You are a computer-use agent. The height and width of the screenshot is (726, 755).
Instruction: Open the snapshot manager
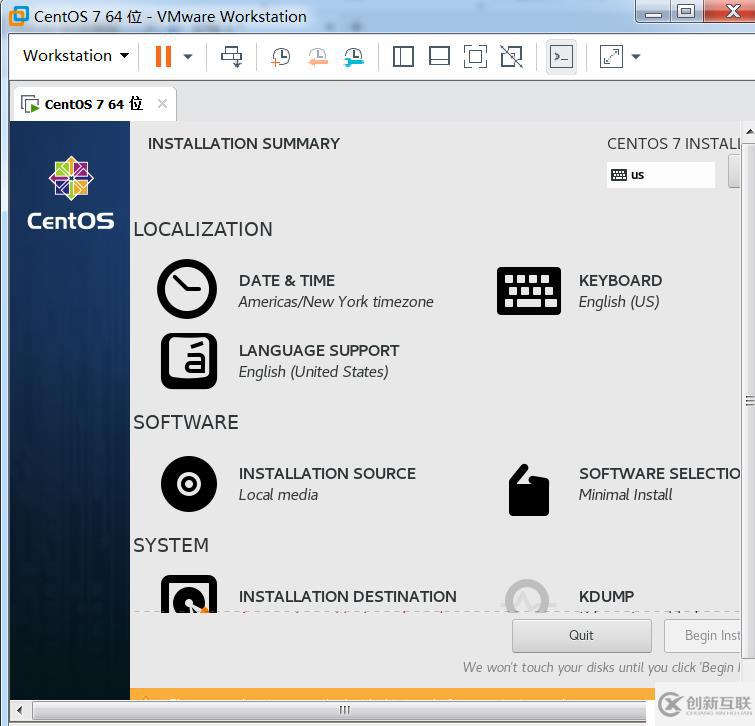353,57
